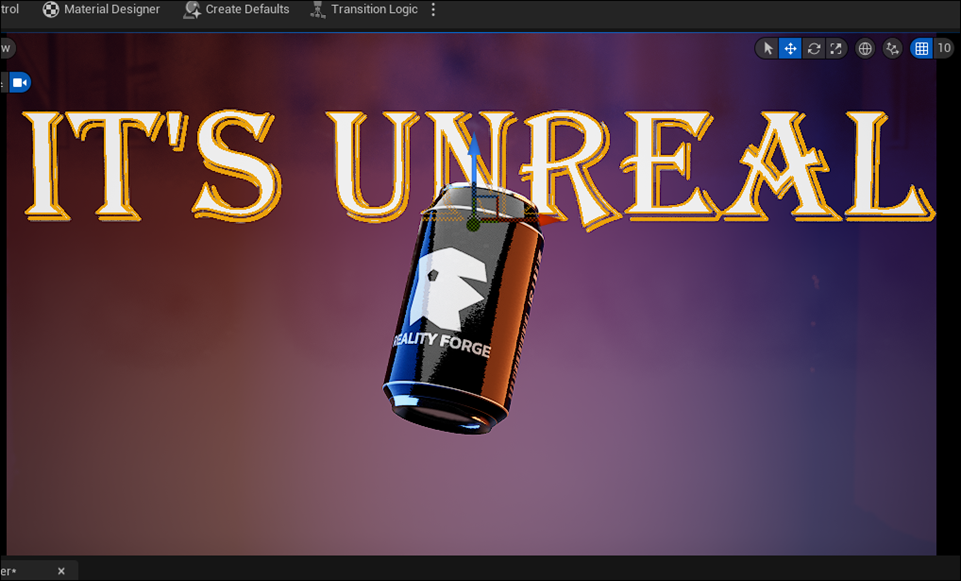
Task: Close the bottom document tab
Action: (x=61, y=571)
